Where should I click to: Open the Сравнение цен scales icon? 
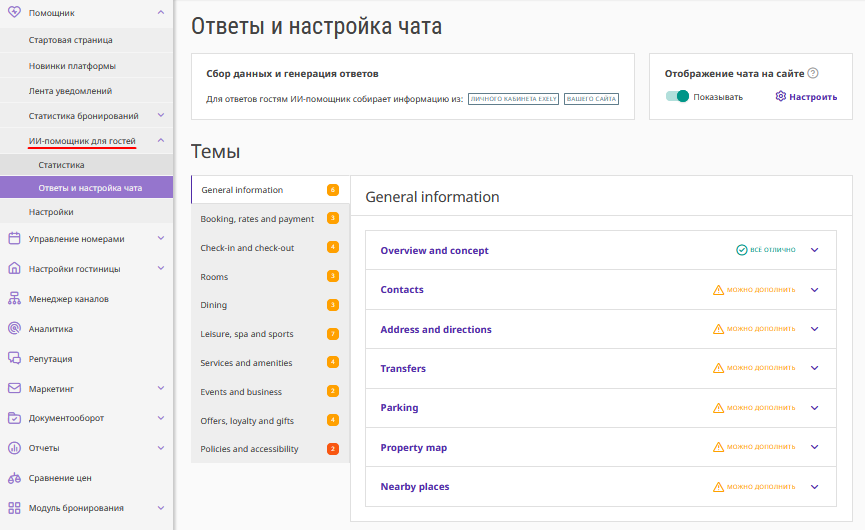(14, 478)
